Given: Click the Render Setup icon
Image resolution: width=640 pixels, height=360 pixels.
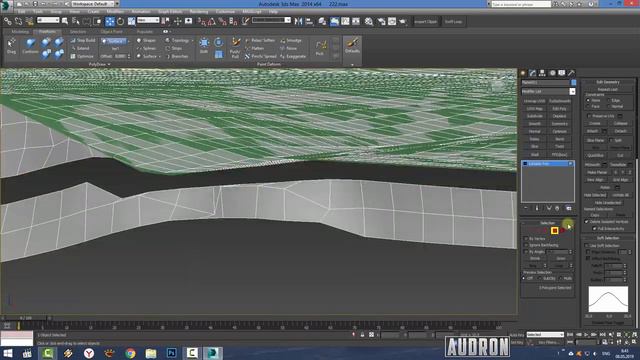Looking at the screenshot, I should (381, 21).
